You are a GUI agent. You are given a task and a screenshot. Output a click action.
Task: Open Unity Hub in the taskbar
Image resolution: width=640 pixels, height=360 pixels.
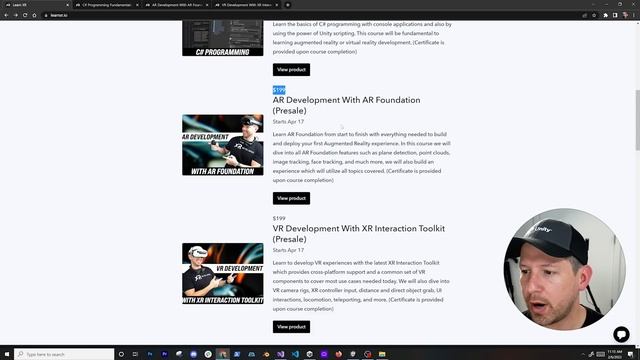pyautogui.click(x=309, y=354)
